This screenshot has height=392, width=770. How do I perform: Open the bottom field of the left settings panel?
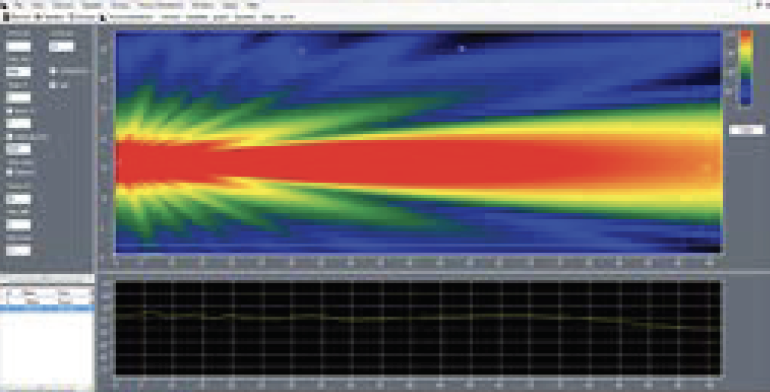tap(18, 251)
